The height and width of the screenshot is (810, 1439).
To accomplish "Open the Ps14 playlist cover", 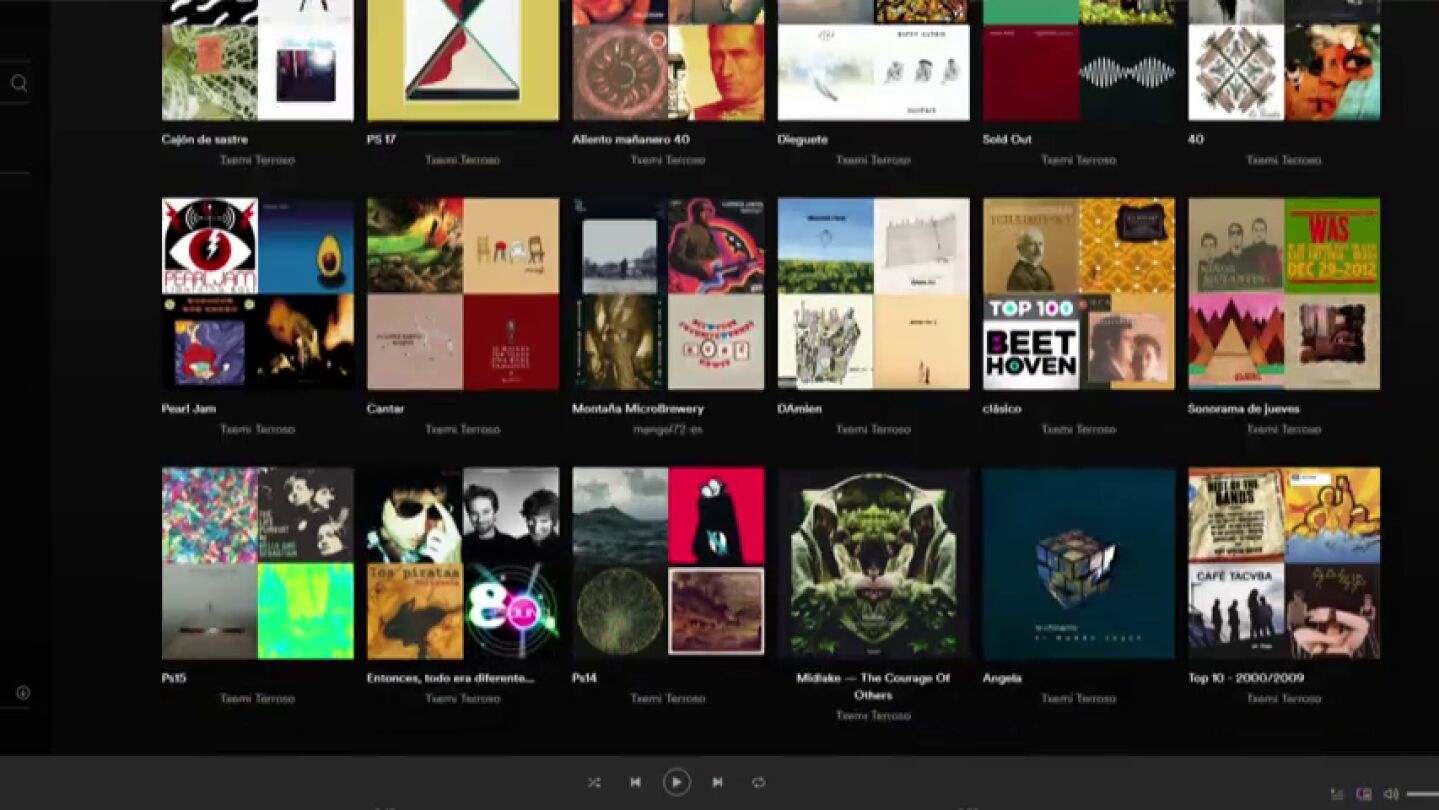I will pos(668,563).
